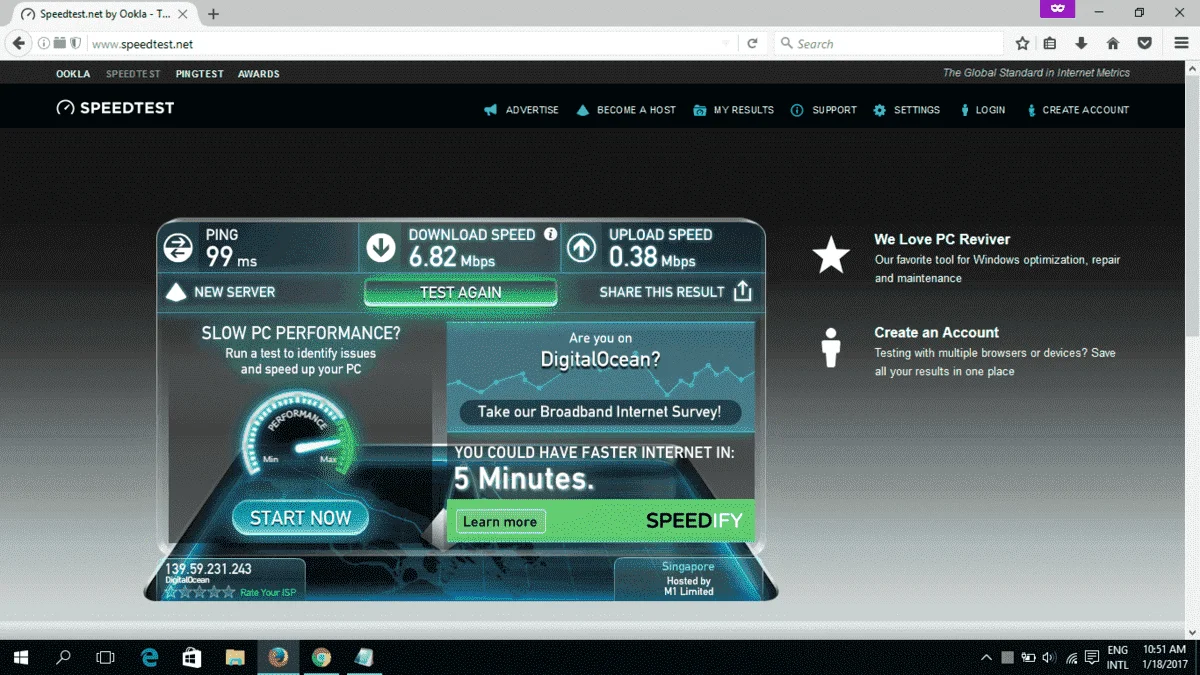
Task: Click the We Love PC Reviver heading
Action: pos(942,239)
